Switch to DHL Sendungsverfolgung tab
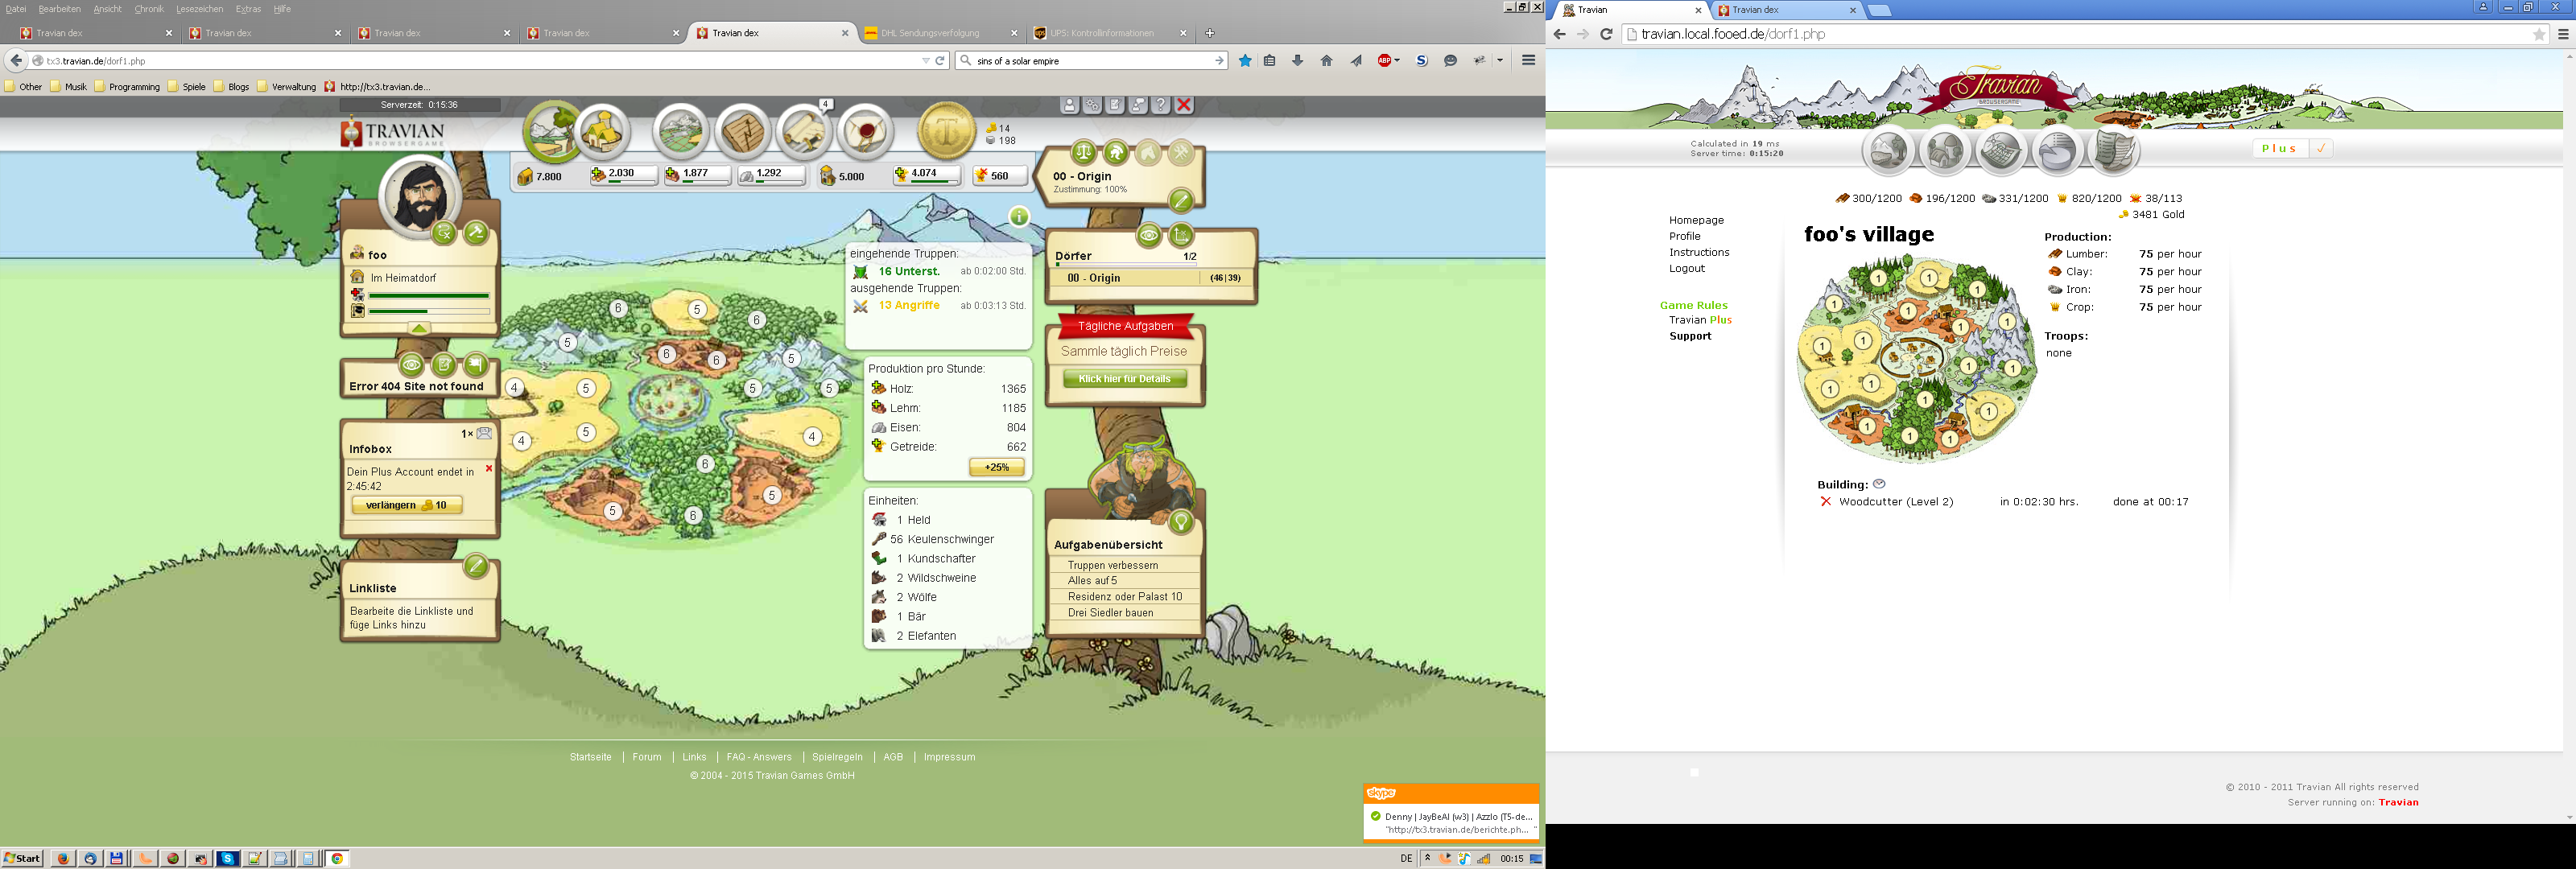Image resolution: width=2576 pixels, height=869 pixels. [x=930, y=33]
